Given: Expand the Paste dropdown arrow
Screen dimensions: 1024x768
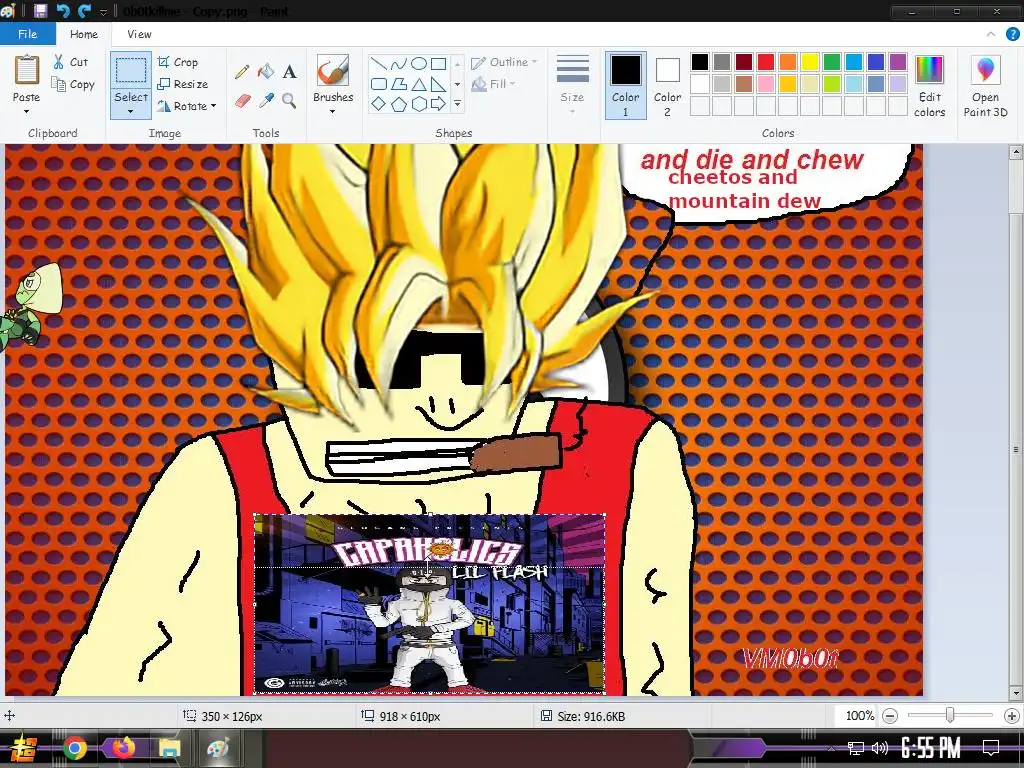Looking at the screenshot, I should coord(27,112).
